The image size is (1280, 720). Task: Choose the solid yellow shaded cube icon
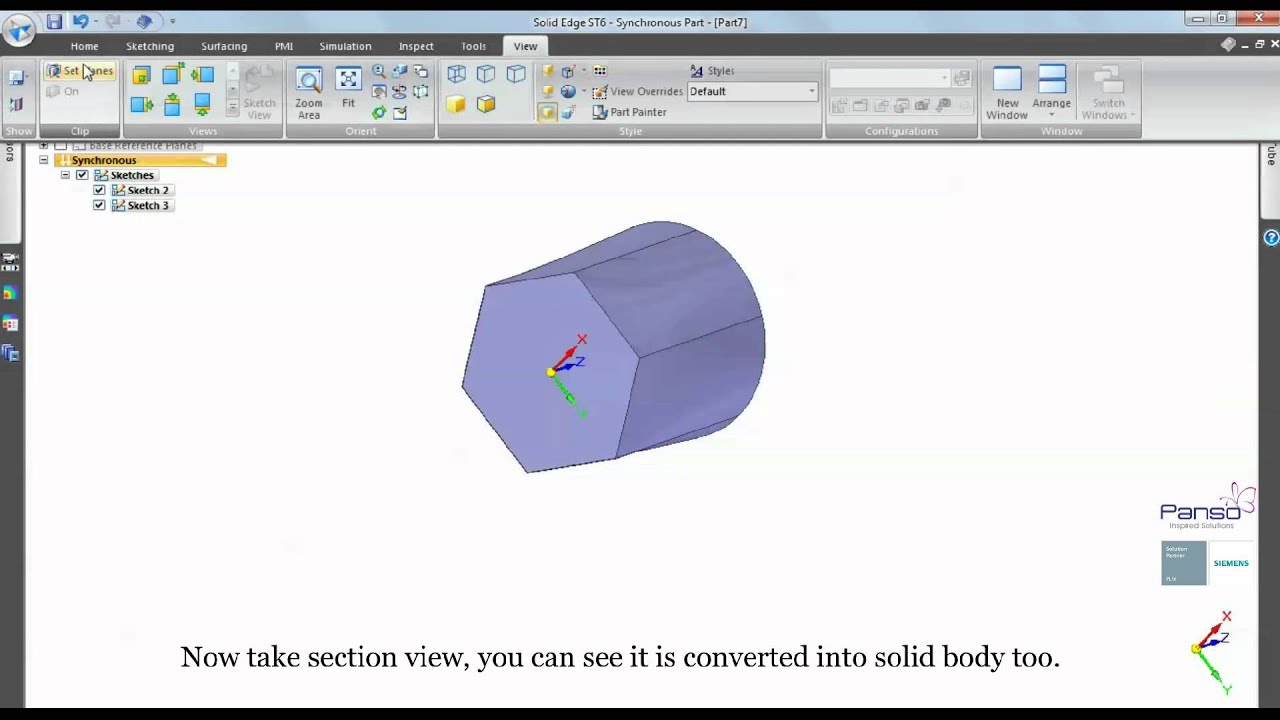pos(456,104)
